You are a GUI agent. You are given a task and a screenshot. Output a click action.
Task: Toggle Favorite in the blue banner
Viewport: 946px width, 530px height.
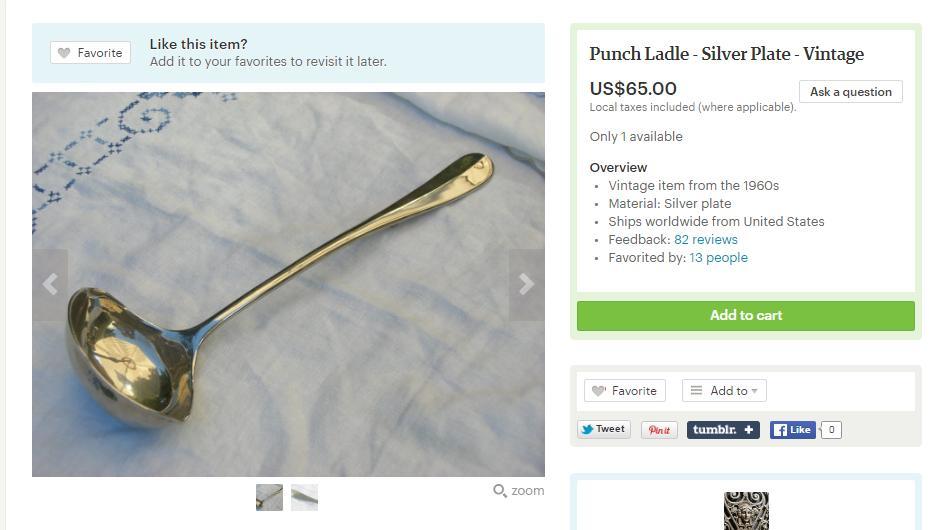tap(90, 53)
